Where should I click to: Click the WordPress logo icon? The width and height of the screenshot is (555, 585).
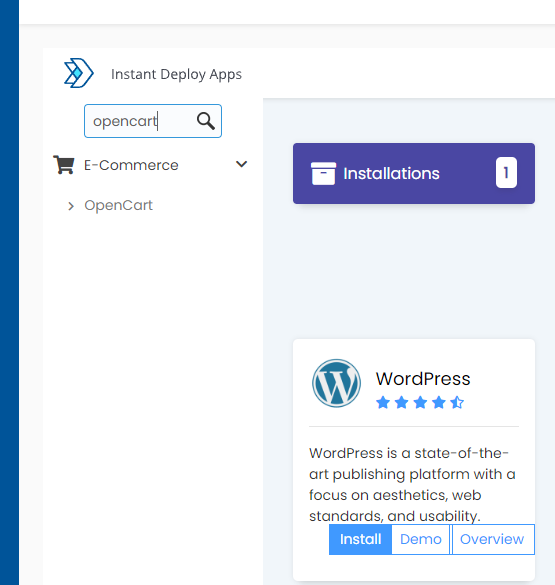click(336, 383)
